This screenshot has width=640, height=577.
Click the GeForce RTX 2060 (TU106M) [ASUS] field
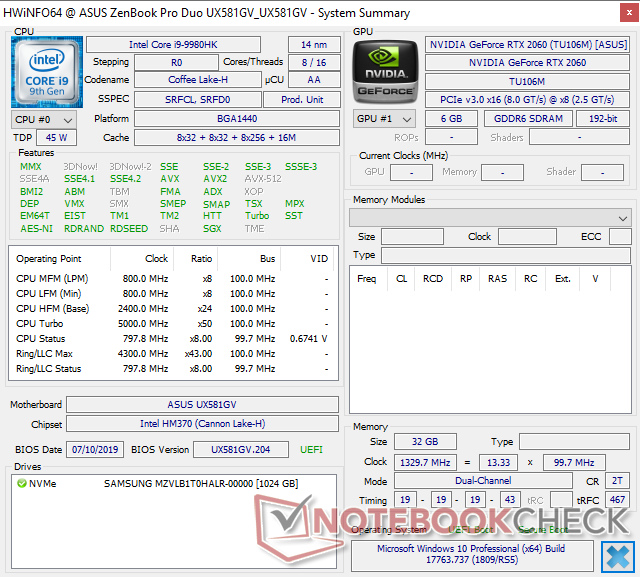pos(527,44)
